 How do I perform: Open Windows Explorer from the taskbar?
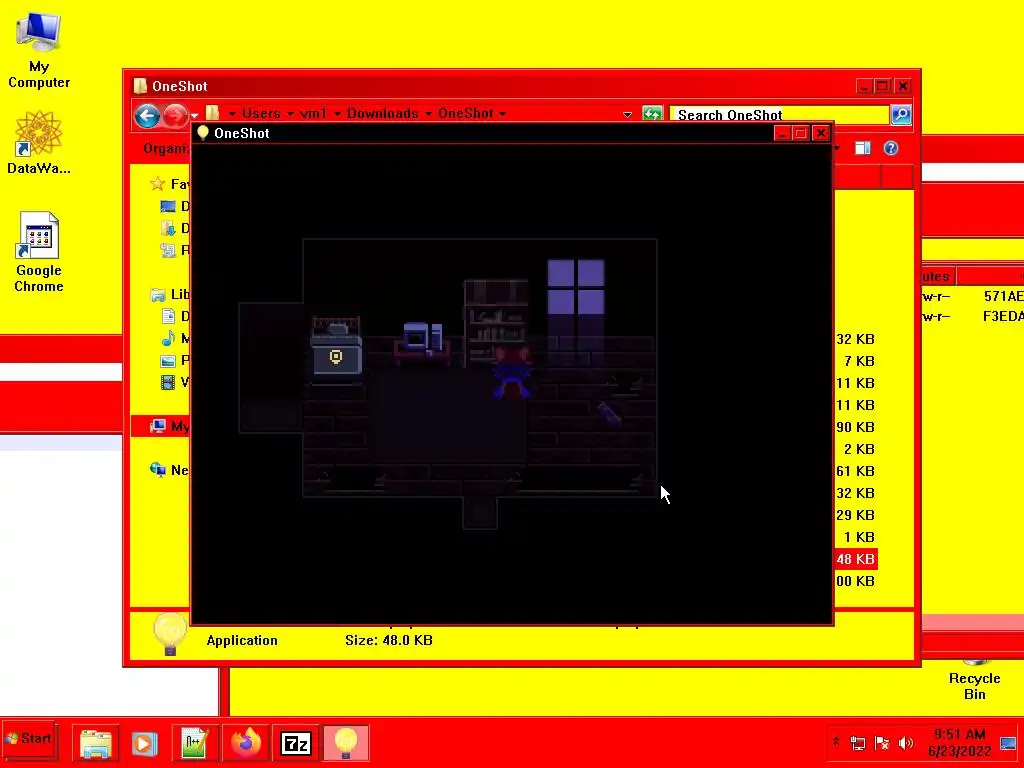pos(95,743)
